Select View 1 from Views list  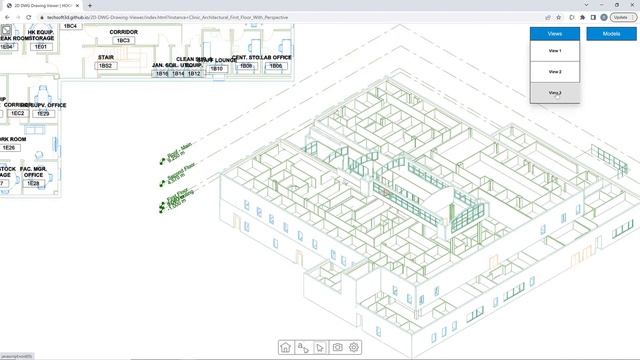point(555,51)
